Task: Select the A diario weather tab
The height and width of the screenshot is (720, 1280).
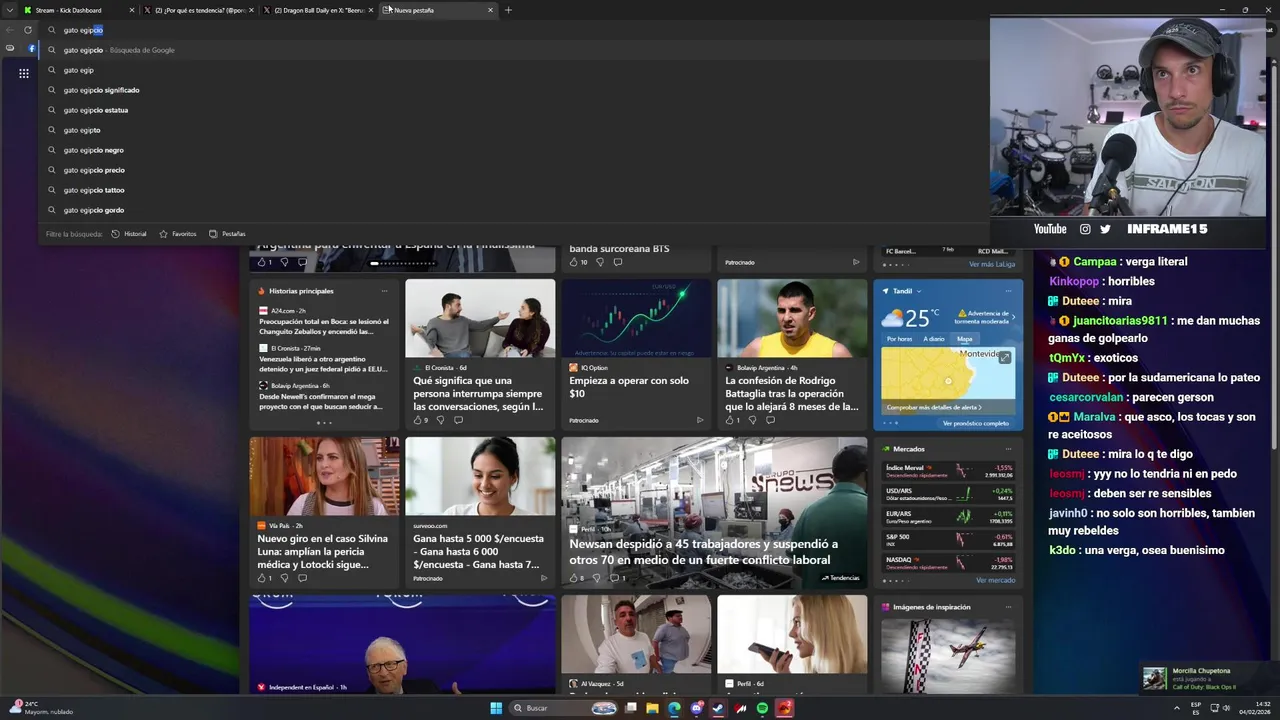Action: click(x=933, y=339)
